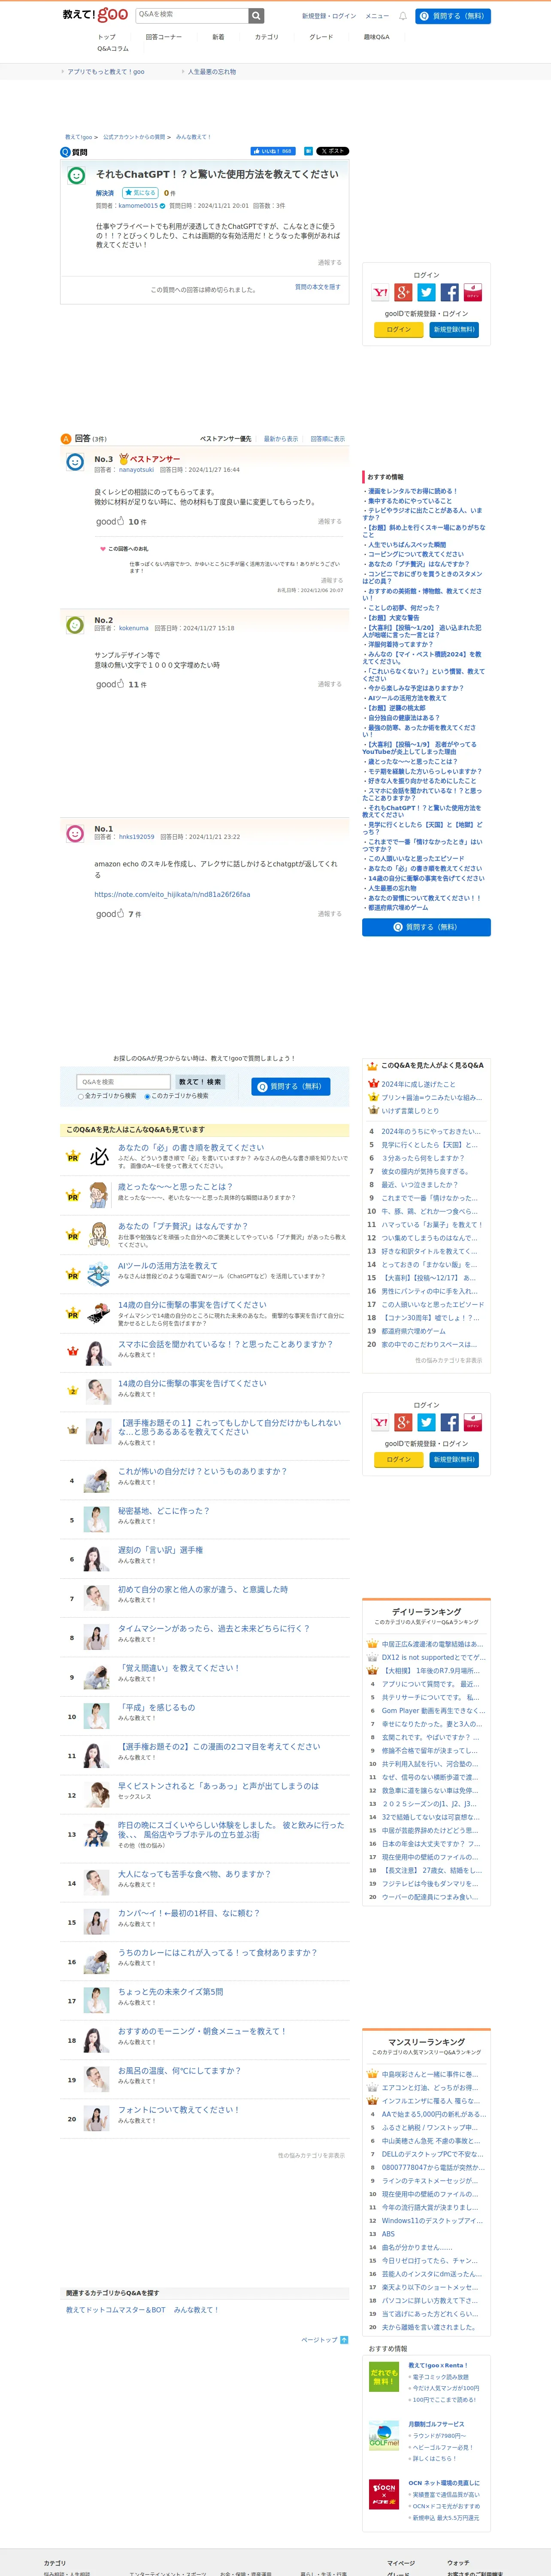
Task: Open the notification bell icon
Action: pyautogui.click(x=403, y=16)
